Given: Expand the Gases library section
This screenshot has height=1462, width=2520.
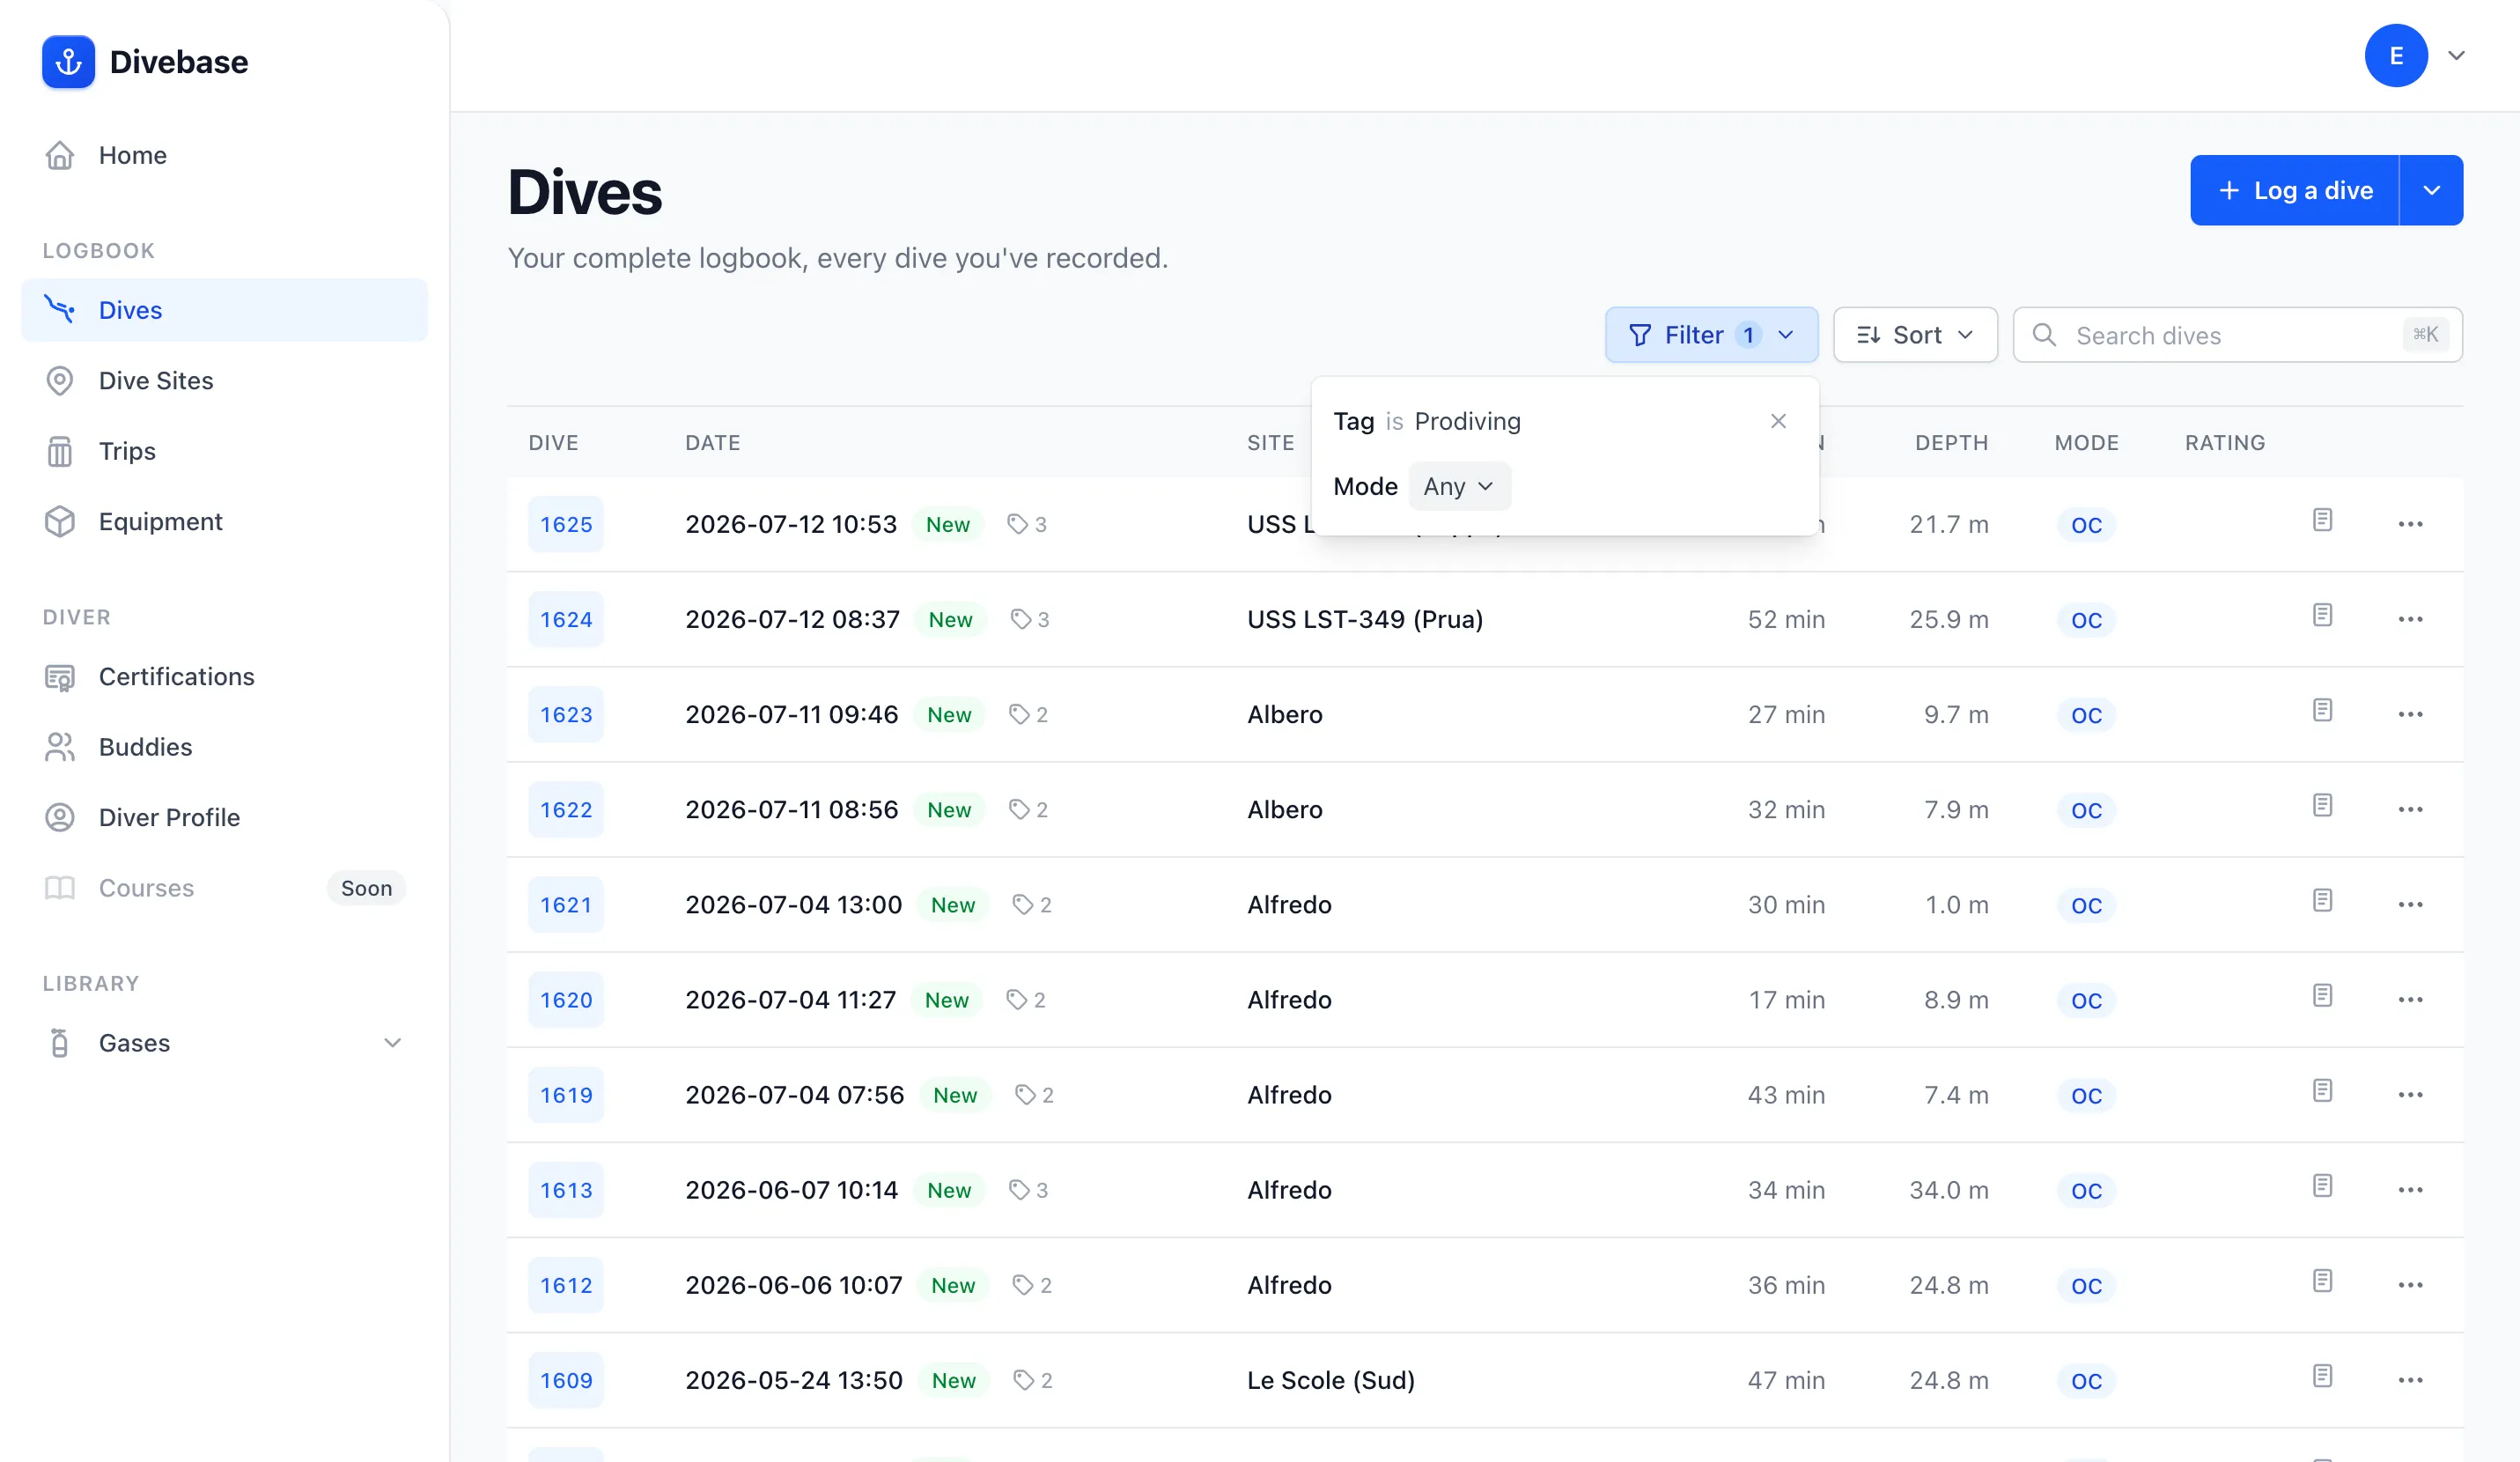Looking at the screenshot, I should (x=392, y=1042).
